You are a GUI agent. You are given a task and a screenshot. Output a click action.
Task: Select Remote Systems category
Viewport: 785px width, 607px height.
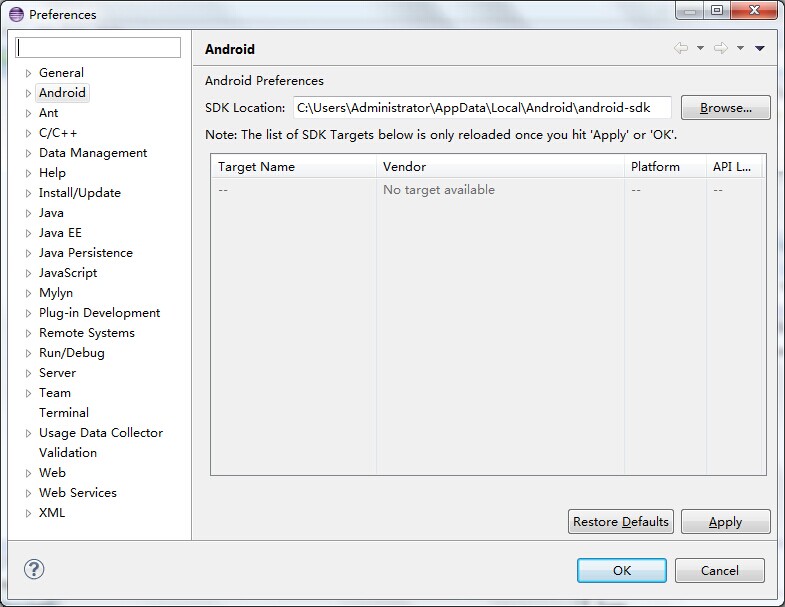pos(87,333)
